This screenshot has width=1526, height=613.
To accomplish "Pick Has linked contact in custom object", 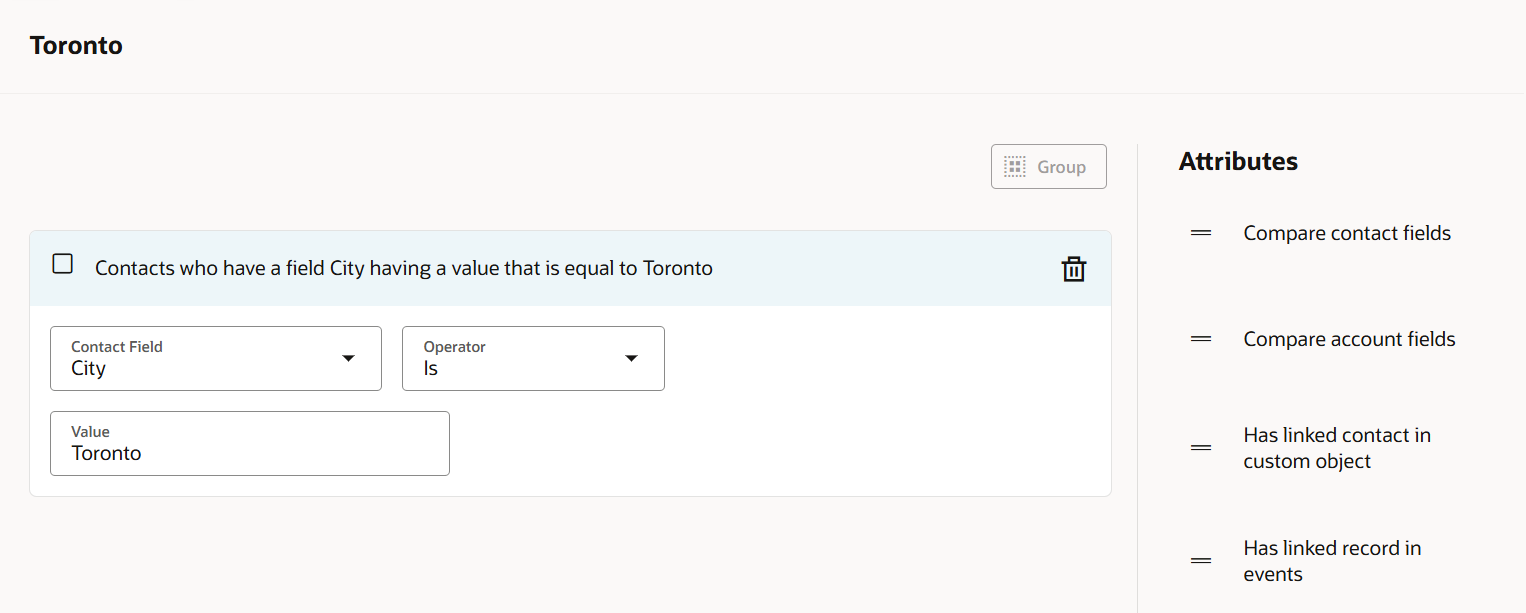I will pyautogui.click(x=1337, y=448).
